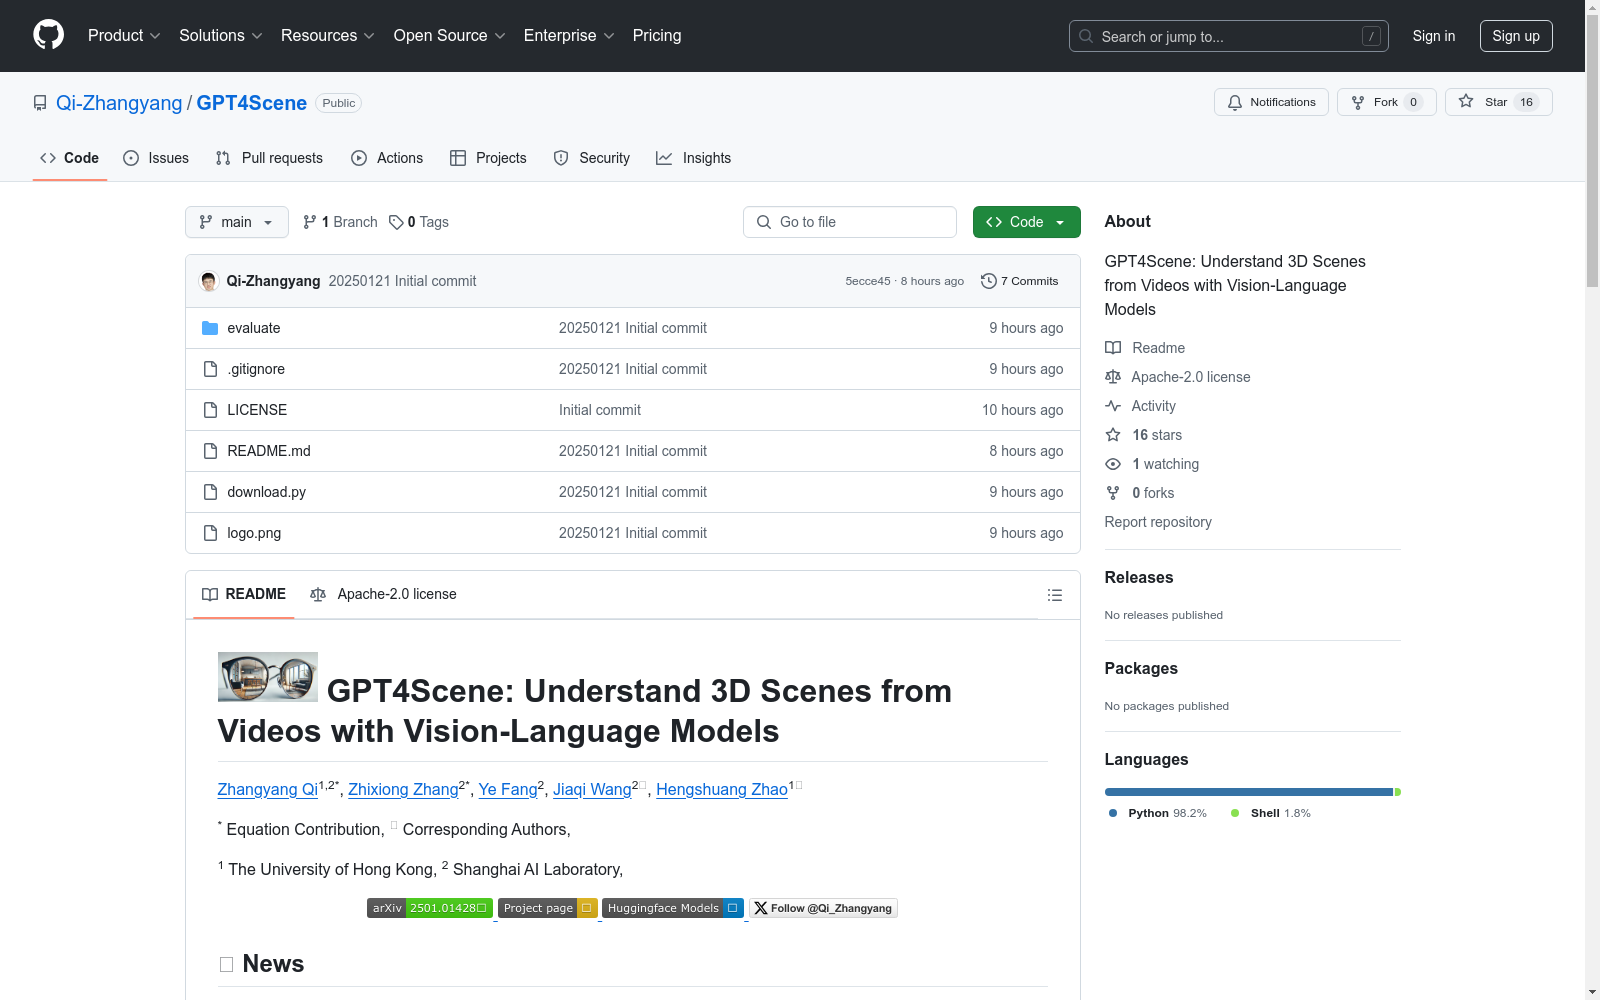Click the green Shell language dot
Image resolution: width=1600 pixels, height=1000 pixels.
[x=1235, y=813]
